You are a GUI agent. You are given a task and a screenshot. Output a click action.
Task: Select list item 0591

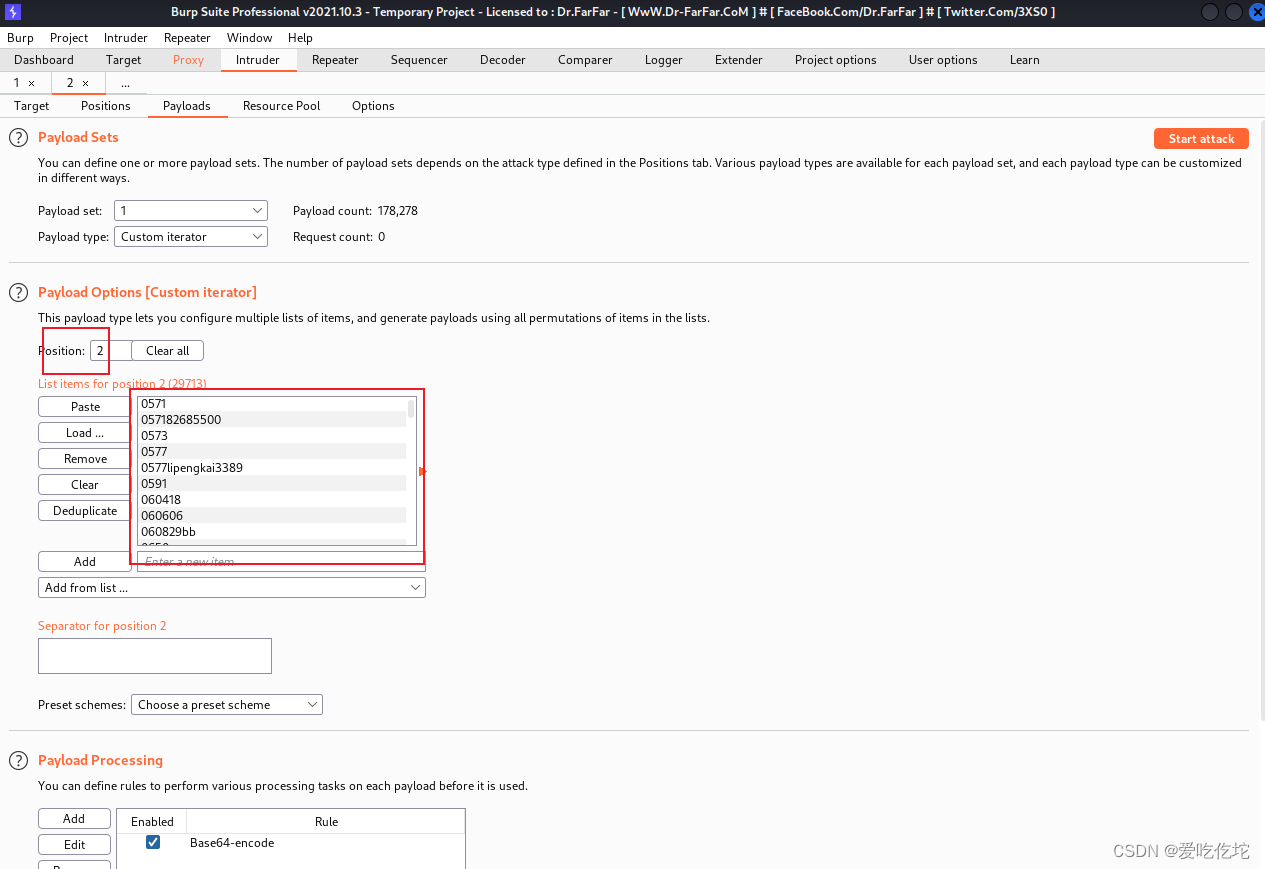click(x=272, y=484)
